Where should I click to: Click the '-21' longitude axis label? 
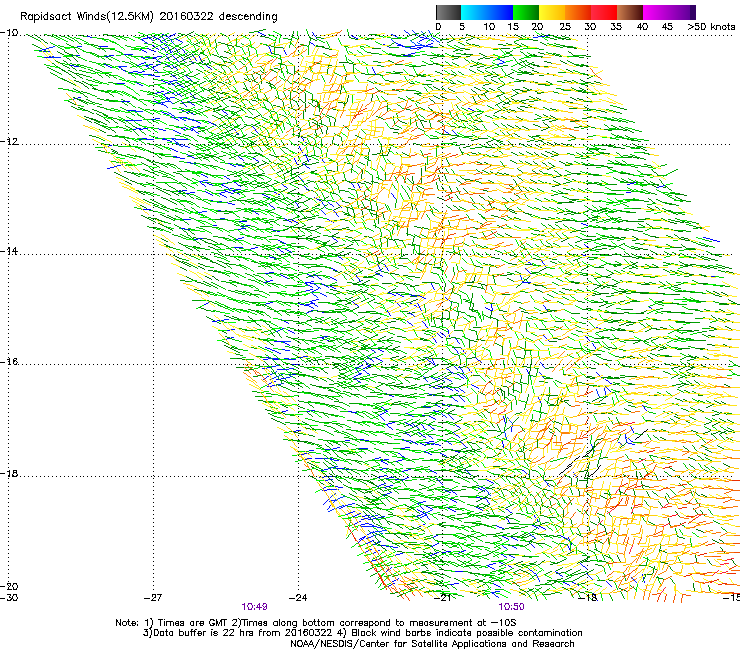[x=442, y=598]
